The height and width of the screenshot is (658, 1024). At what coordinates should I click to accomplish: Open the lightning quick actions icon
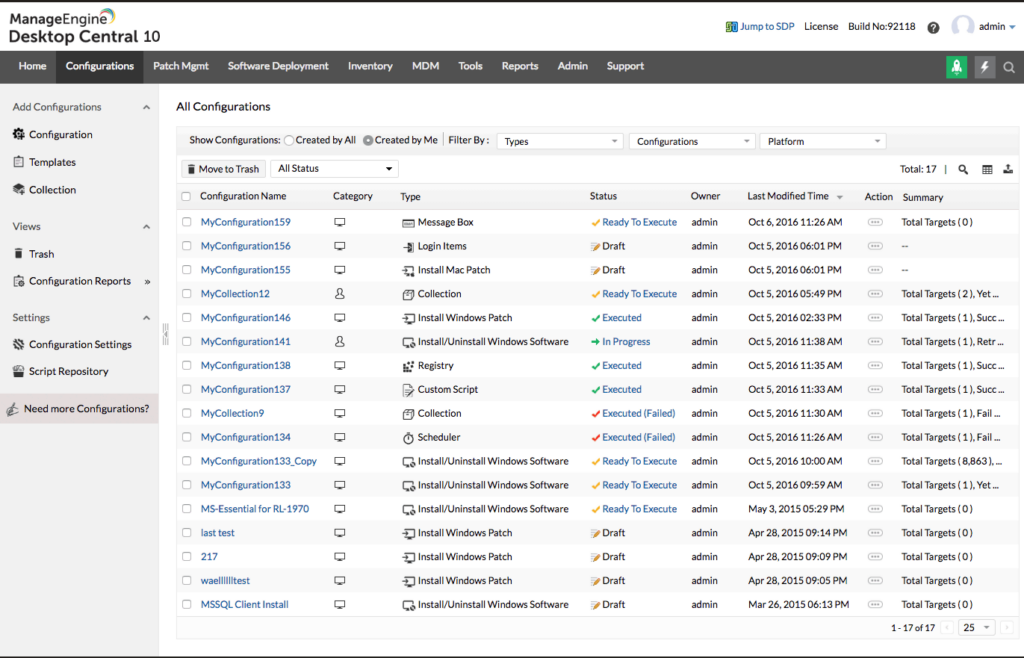(983, 66)
